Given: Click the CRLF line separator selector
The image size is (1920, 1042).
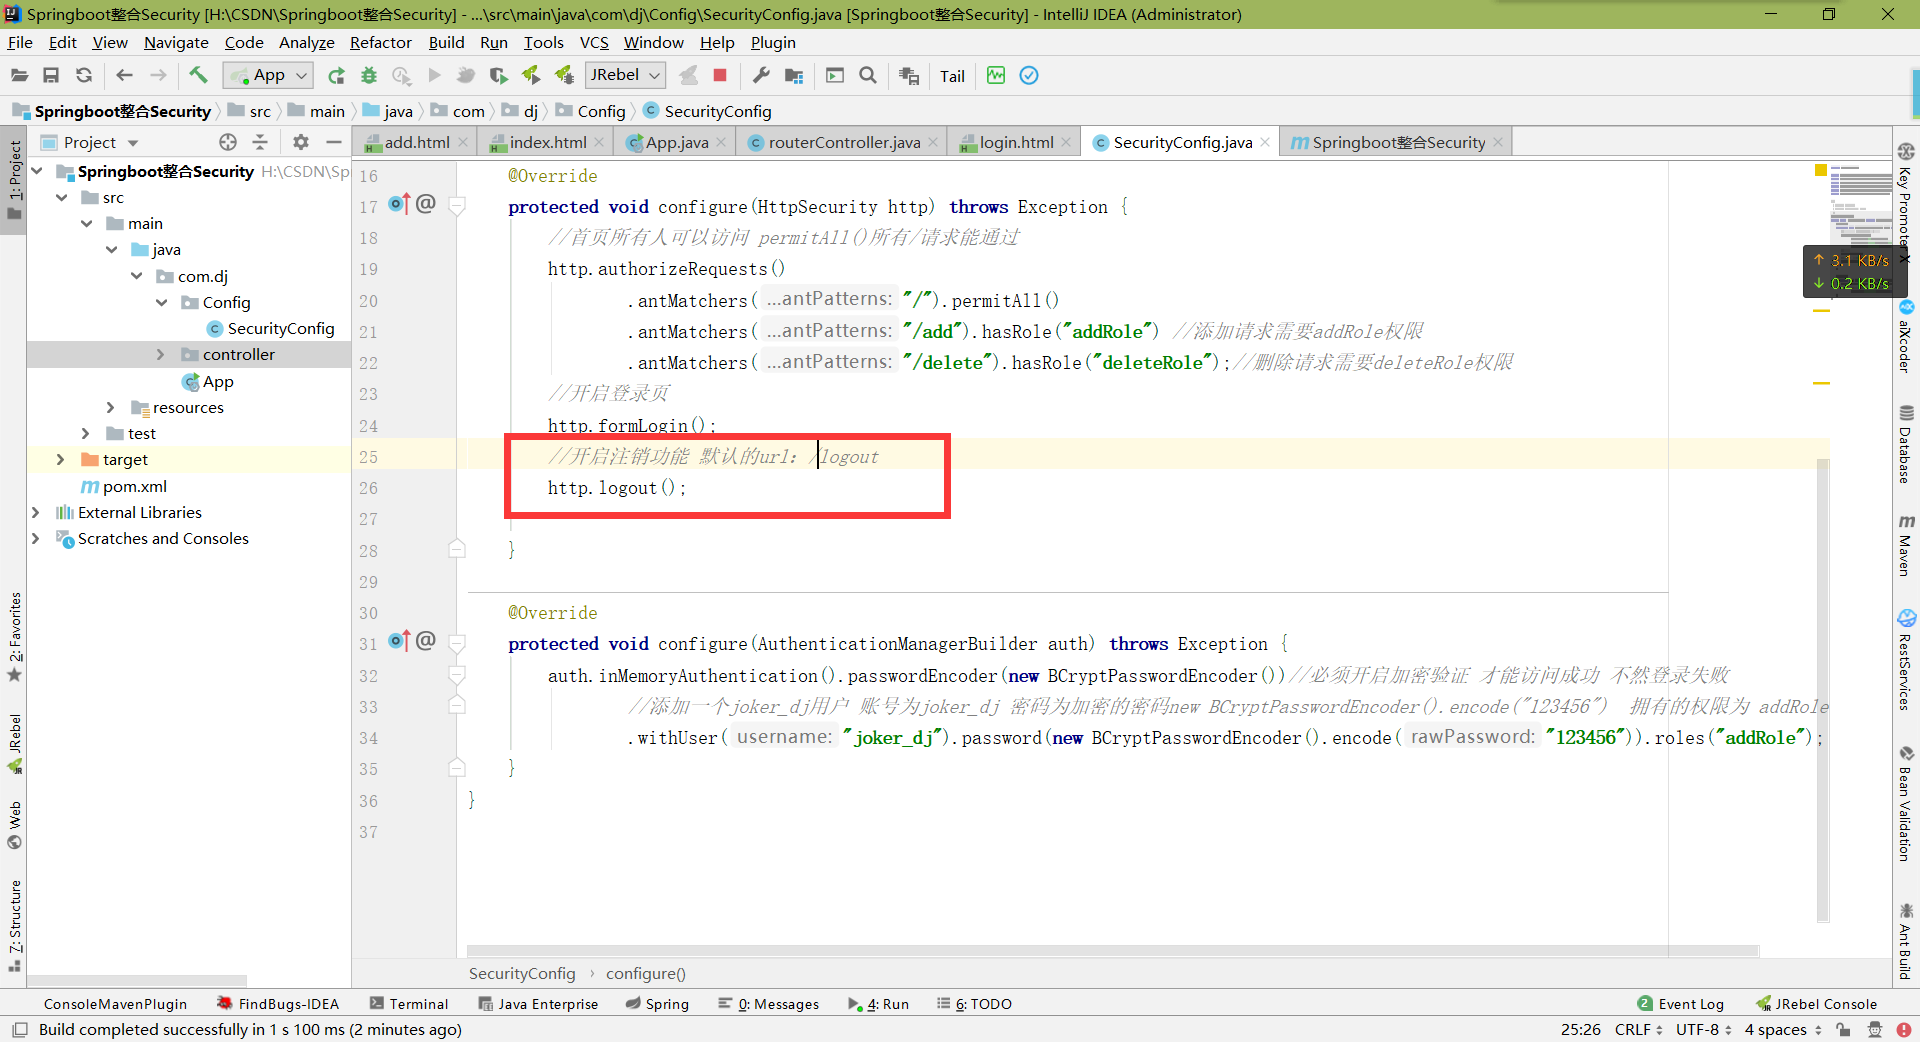Looking at the screenshot, I should pyautogui.click(x=1639, y=1030).
